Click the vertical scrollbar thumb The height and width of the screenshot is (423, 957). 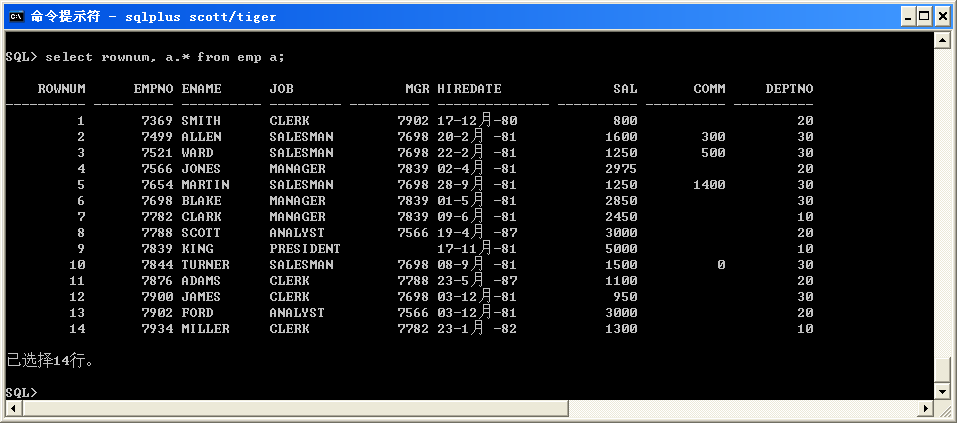point(942,369)
